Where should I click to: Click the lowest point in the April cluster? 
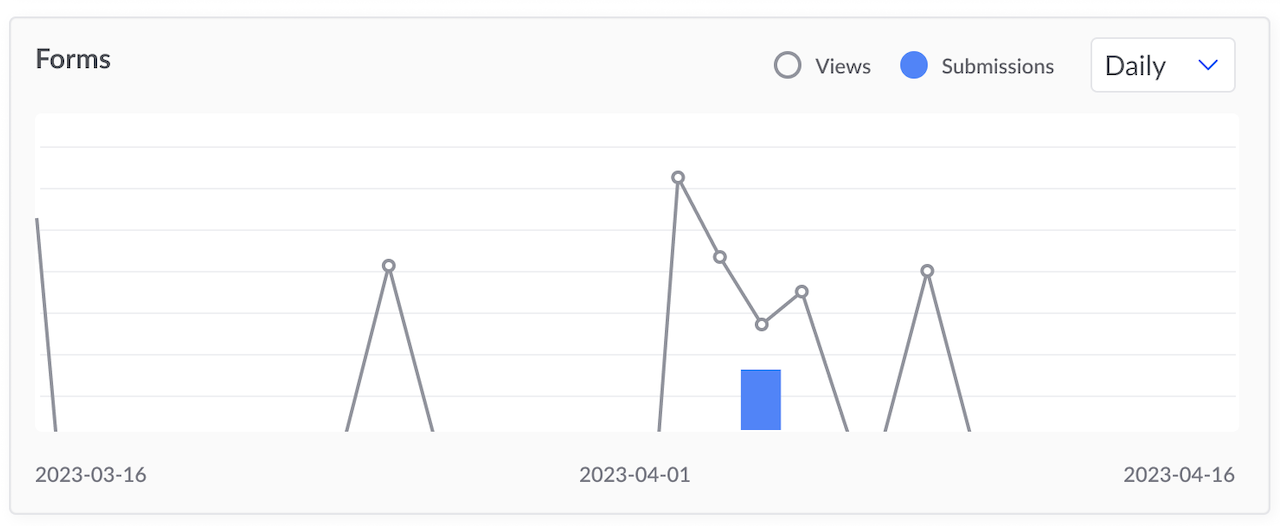coord(762,324)
